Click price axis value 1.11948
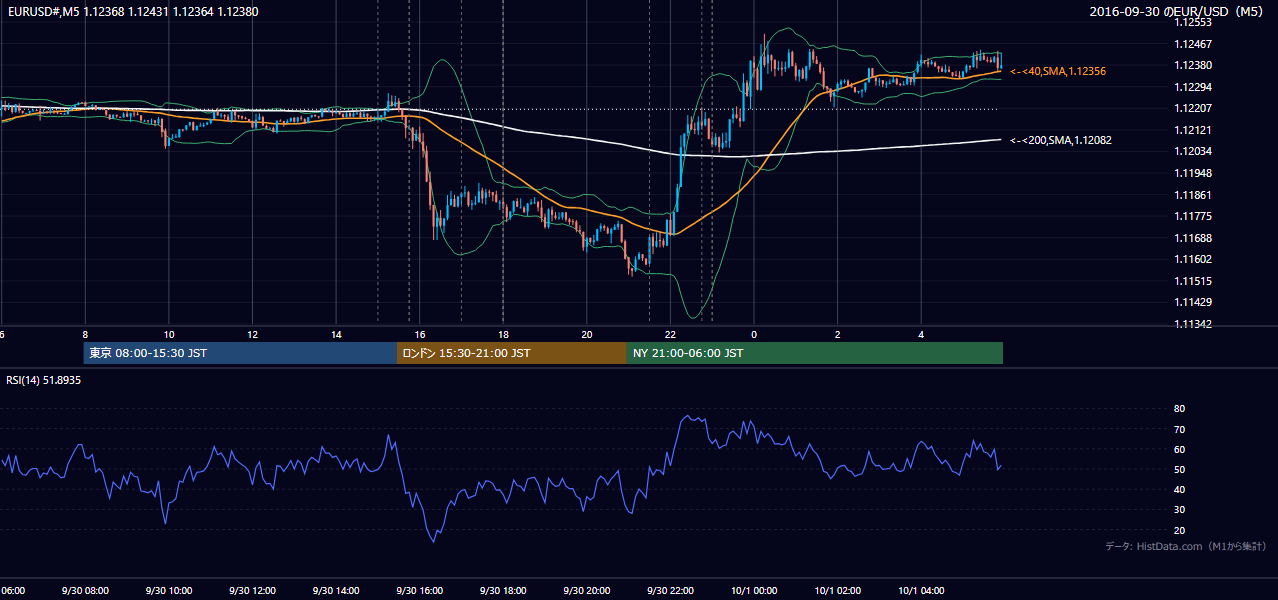 (x=1192, y=174)
